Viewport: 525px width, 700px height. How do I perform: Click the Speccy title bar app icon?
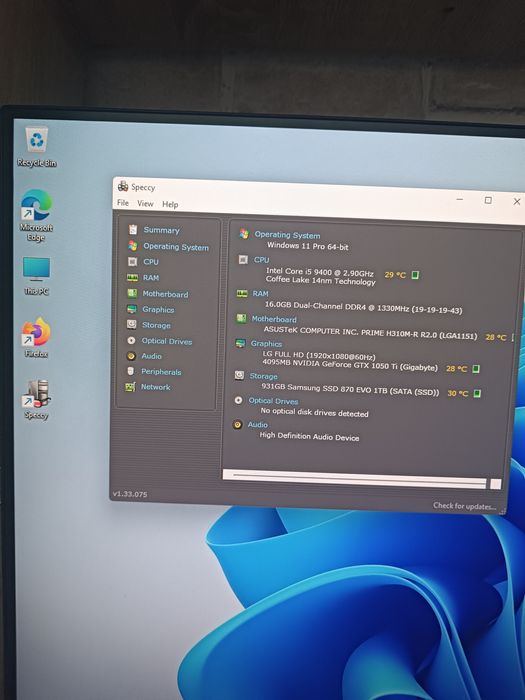[x=123, y=186]
